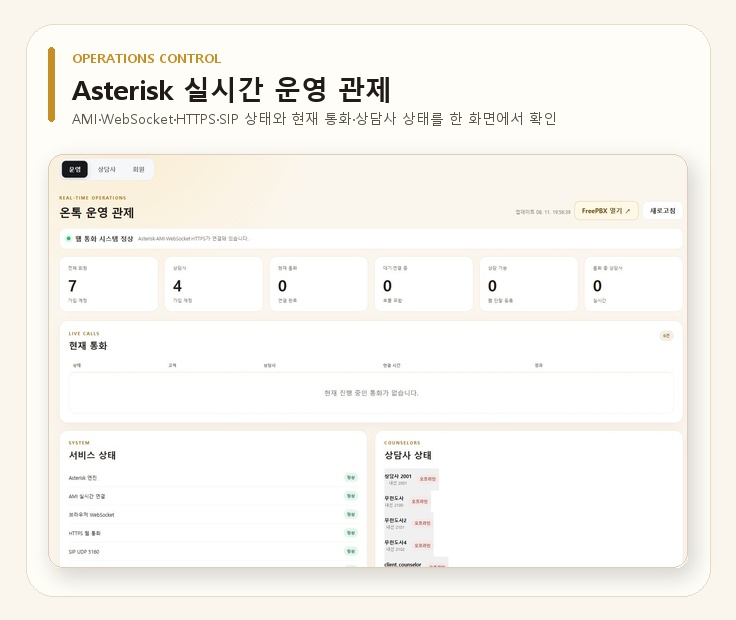The height and width of the screenshot is (620, 736).
Task: Click the update timestamp near FreePBX button
Action: (543, 212)
